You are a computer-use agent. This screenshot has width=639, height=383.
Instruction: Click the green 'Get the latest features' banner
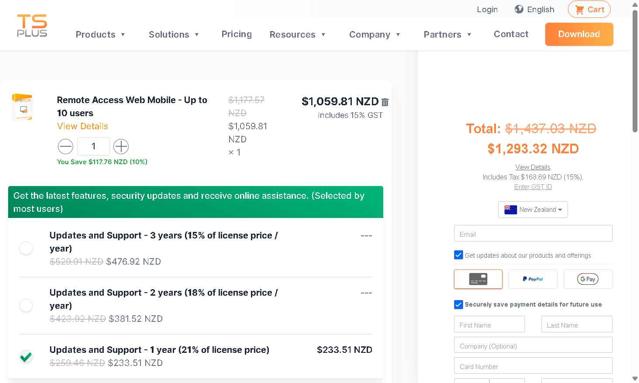pos(196,202)
